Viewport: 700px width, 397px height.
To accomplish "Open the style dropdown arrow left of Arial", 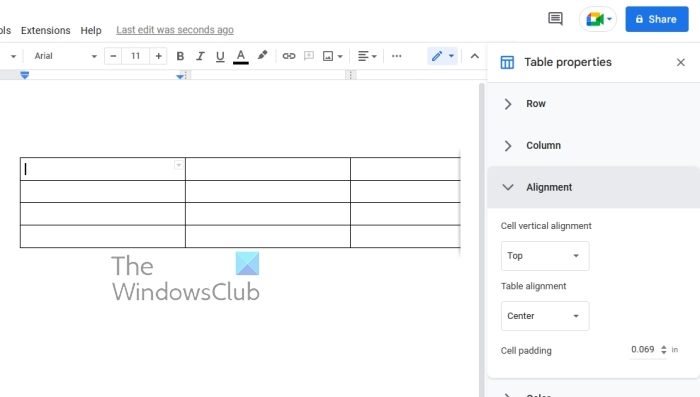I will pos(13,56).
